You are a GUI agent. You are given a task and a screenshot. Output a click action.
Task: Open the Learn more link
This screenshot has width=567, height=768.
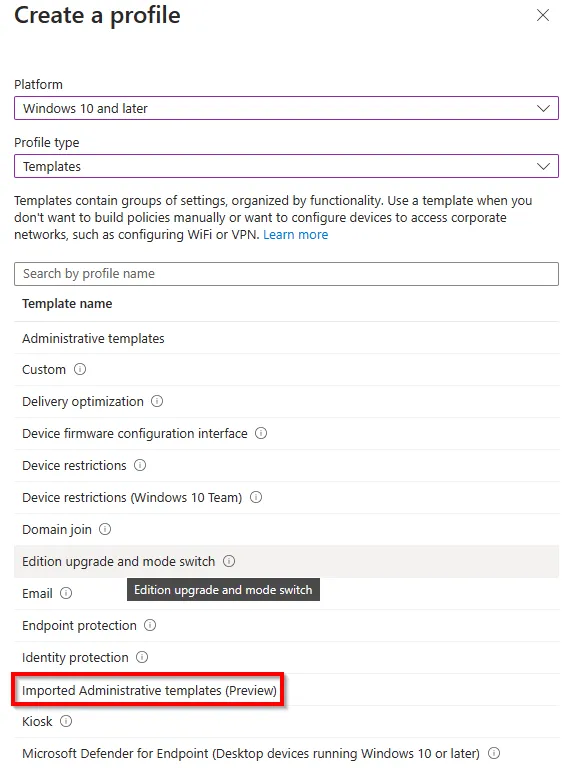(295, 235)
